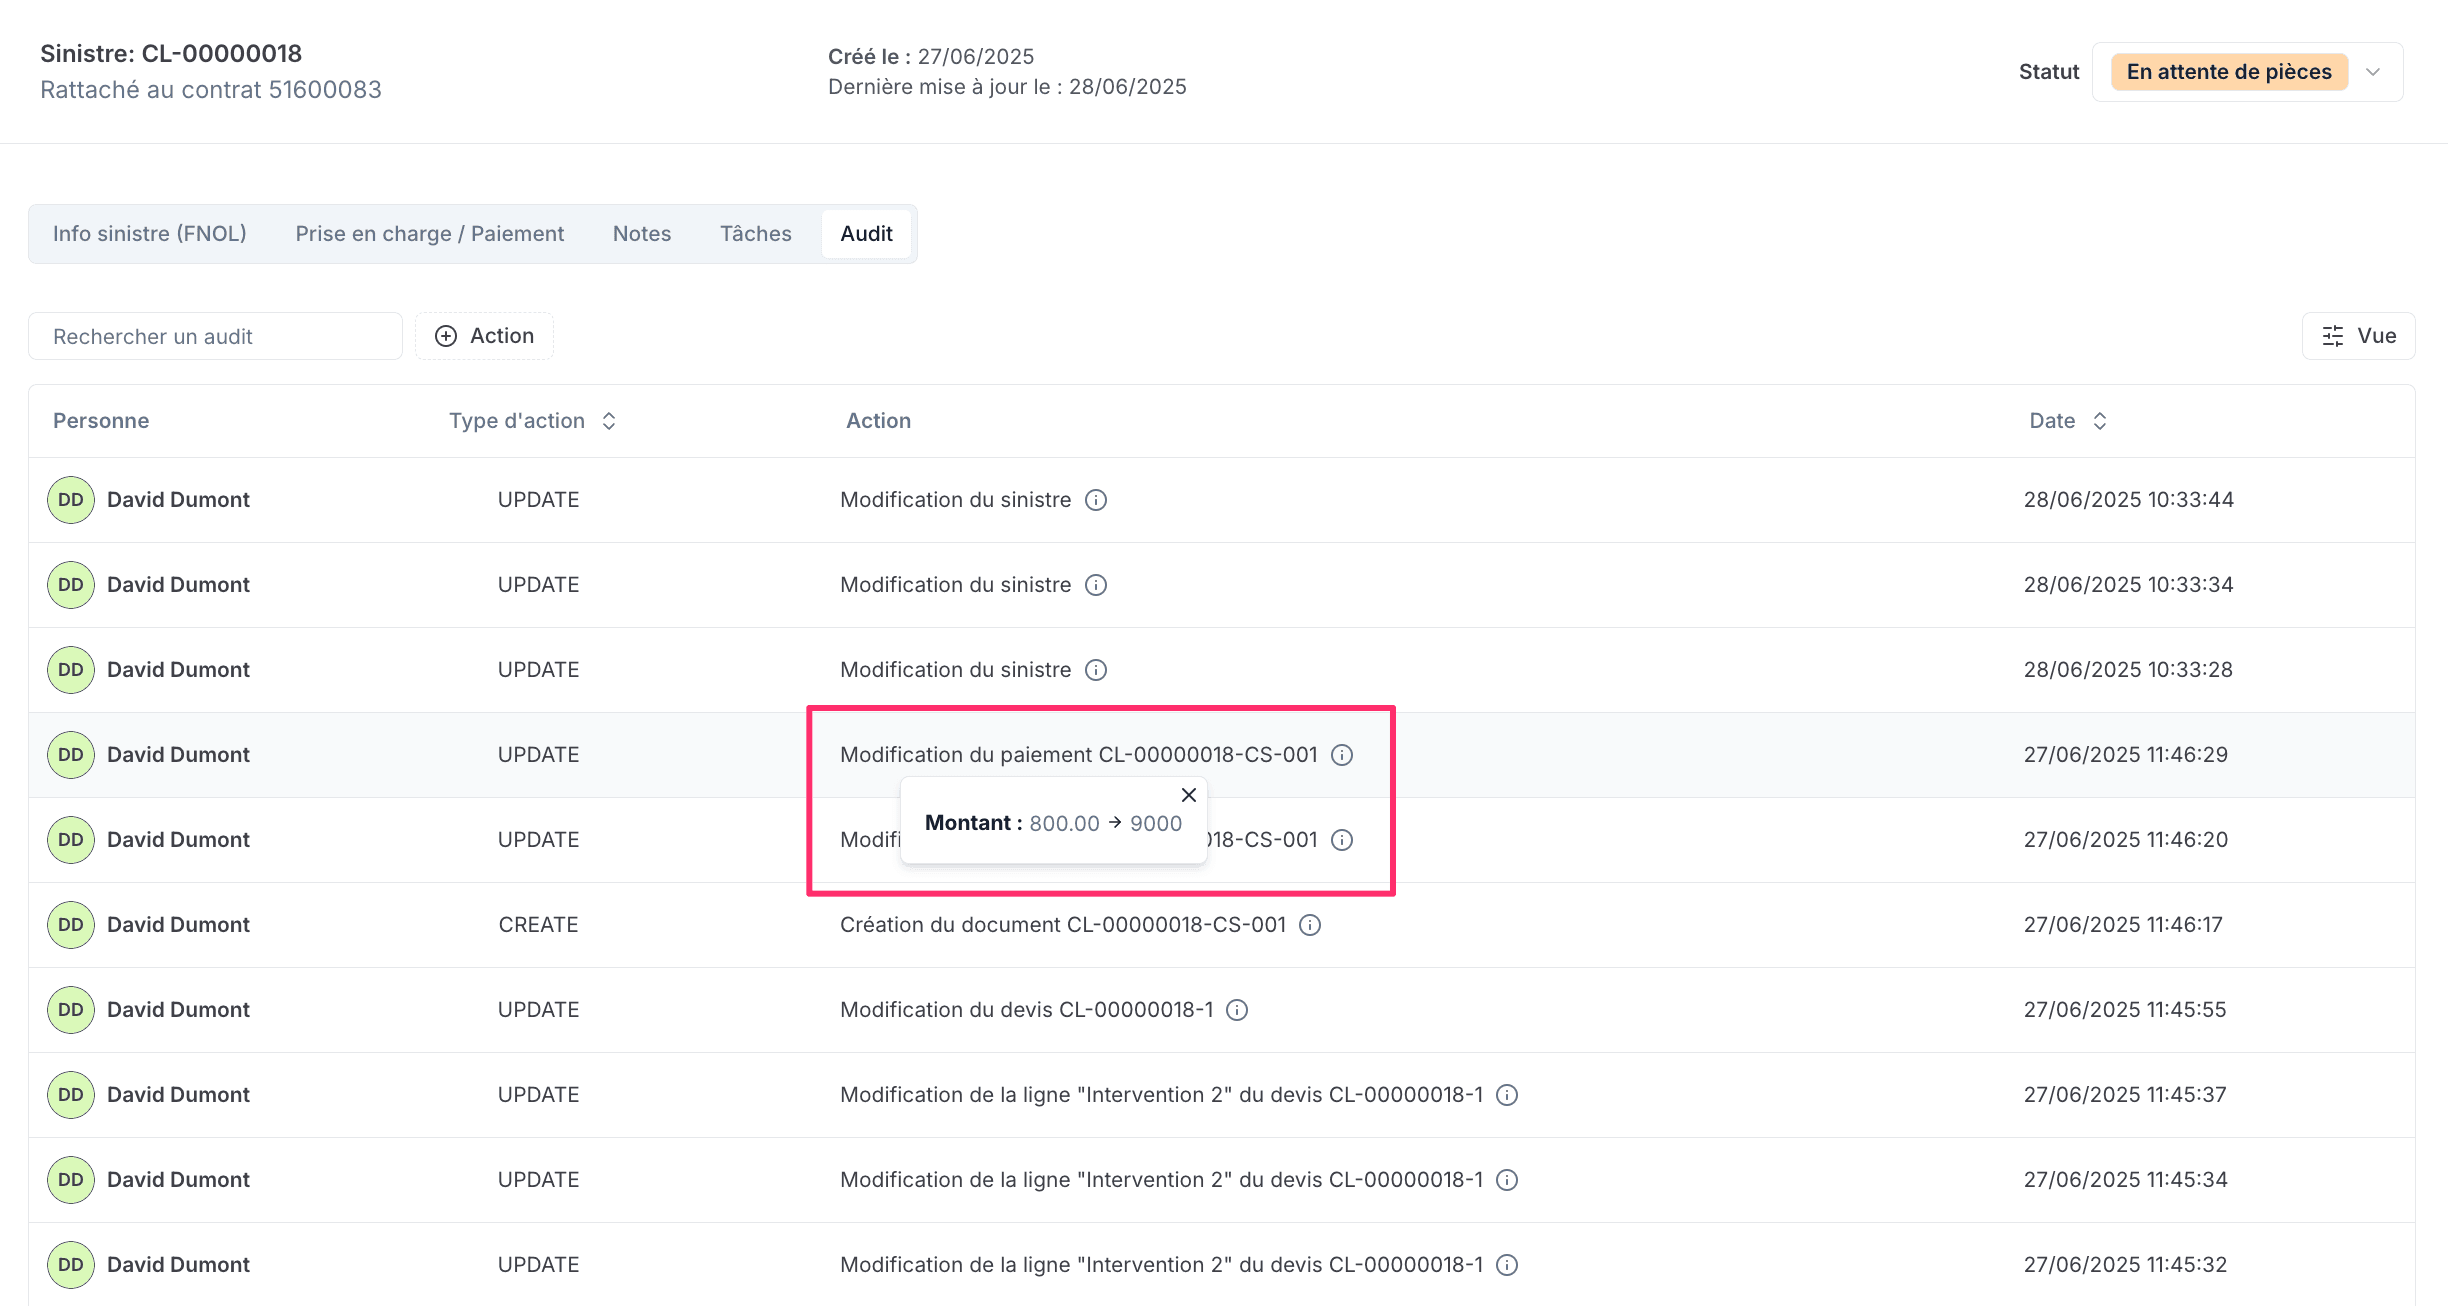Click info icon for 10:33:28 sinistre modification
The image size is (2448, 1306).
point(1096,670)
